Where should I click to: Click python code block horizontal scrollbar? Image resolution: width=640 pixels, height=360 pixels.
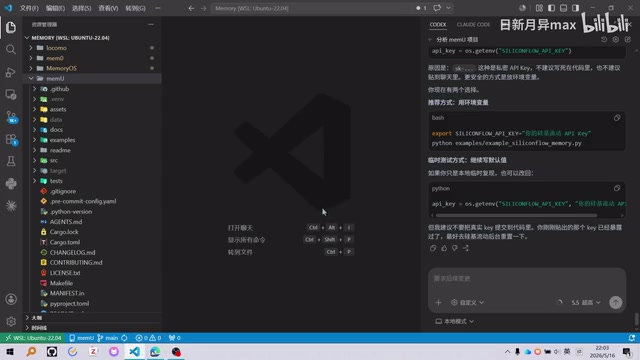point(516,215)
